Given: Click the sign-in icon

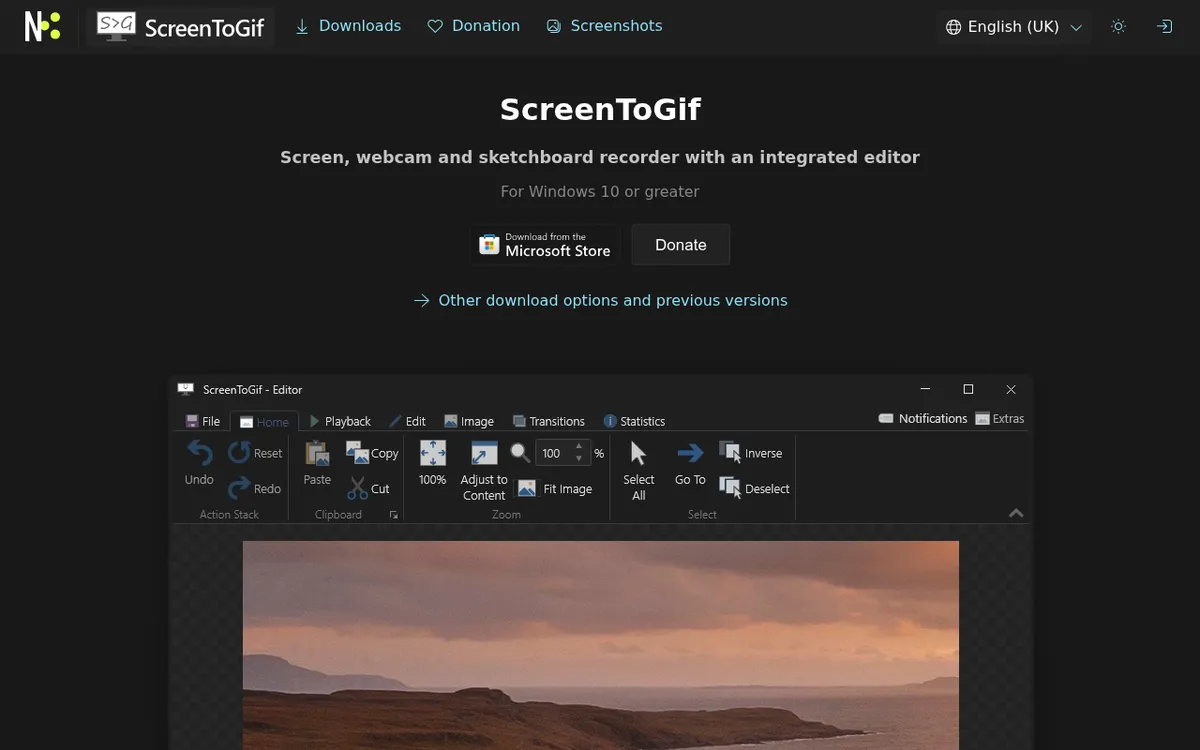Looking at the screenshot, I should coord(1164,27).
